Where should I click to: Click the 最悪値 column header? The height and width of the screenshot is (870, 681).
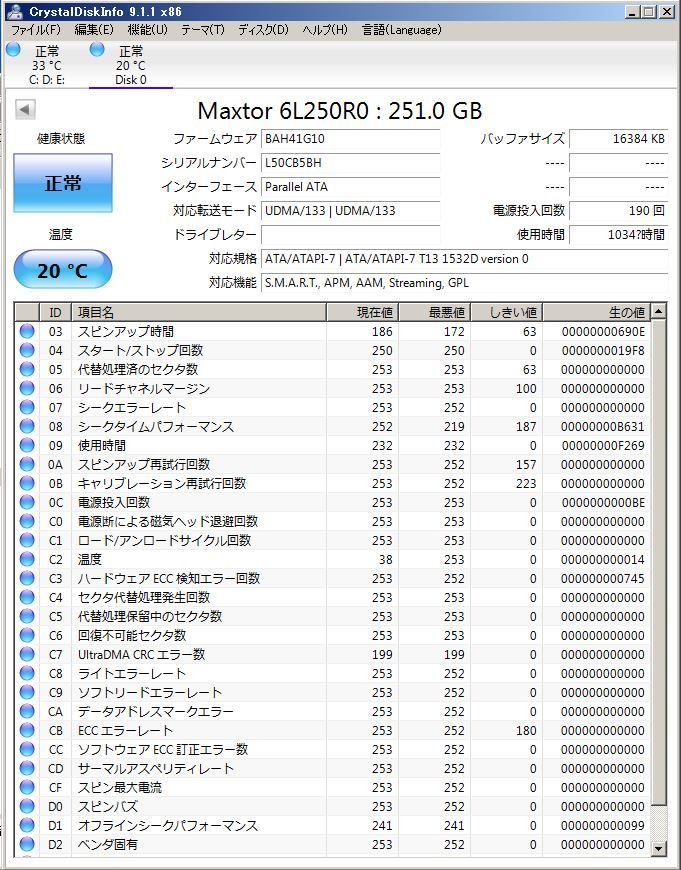(435, 312)
